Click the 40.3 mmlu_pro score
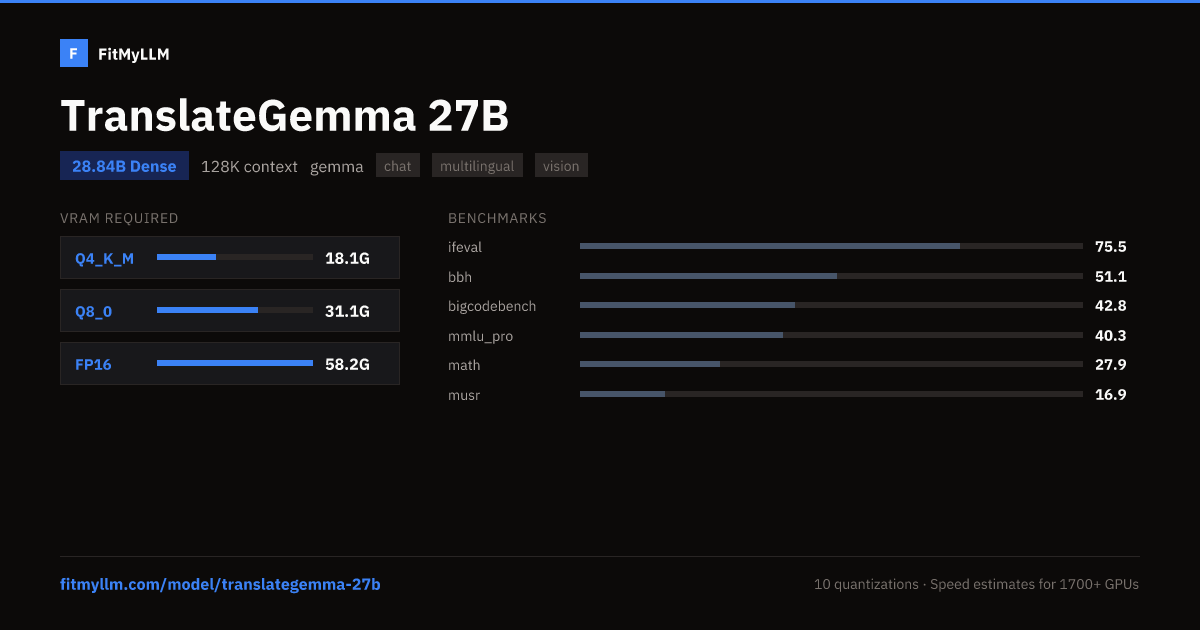The height and width of the screenshot is (630, 1200). [1111, 335]
